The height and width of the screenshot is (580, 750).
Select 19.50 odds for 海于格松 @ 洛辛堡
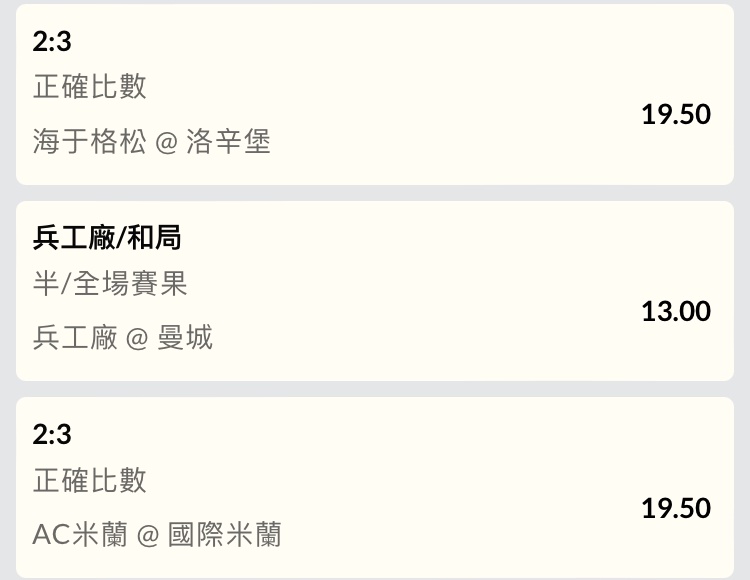(676, 114)
